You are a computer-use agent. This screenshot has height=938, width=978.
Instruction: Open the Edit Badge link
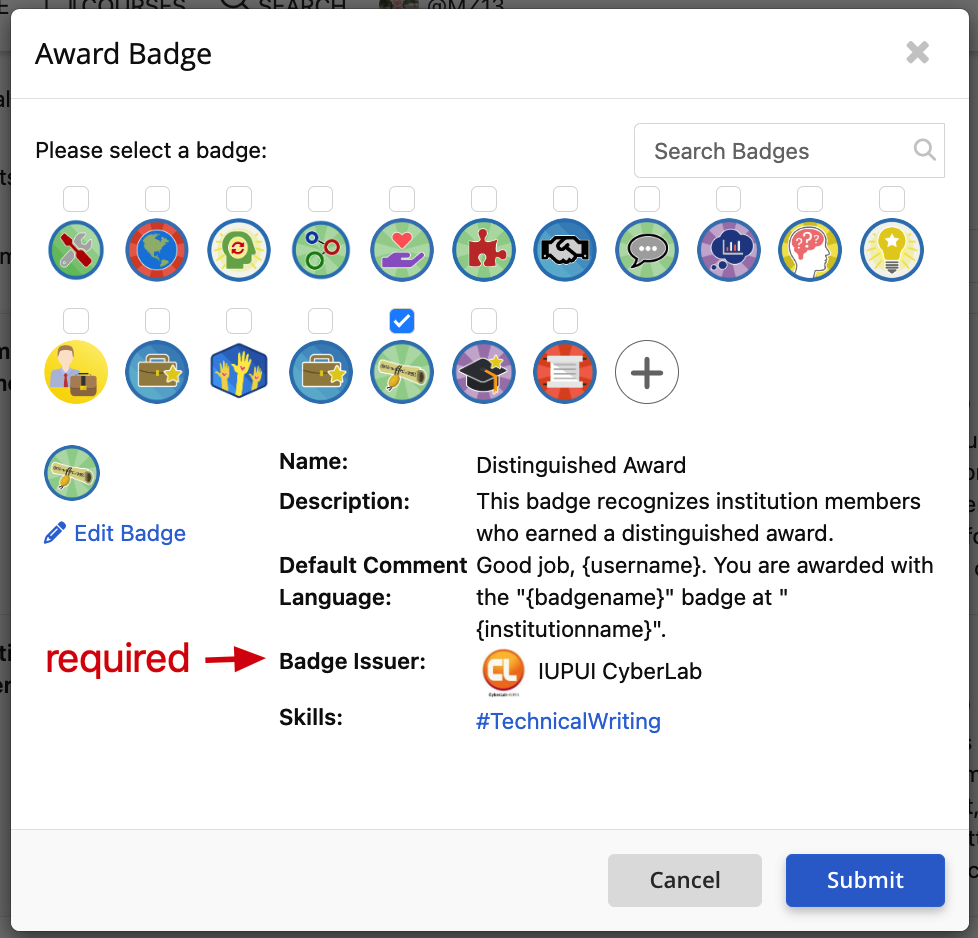coord(115,533)
